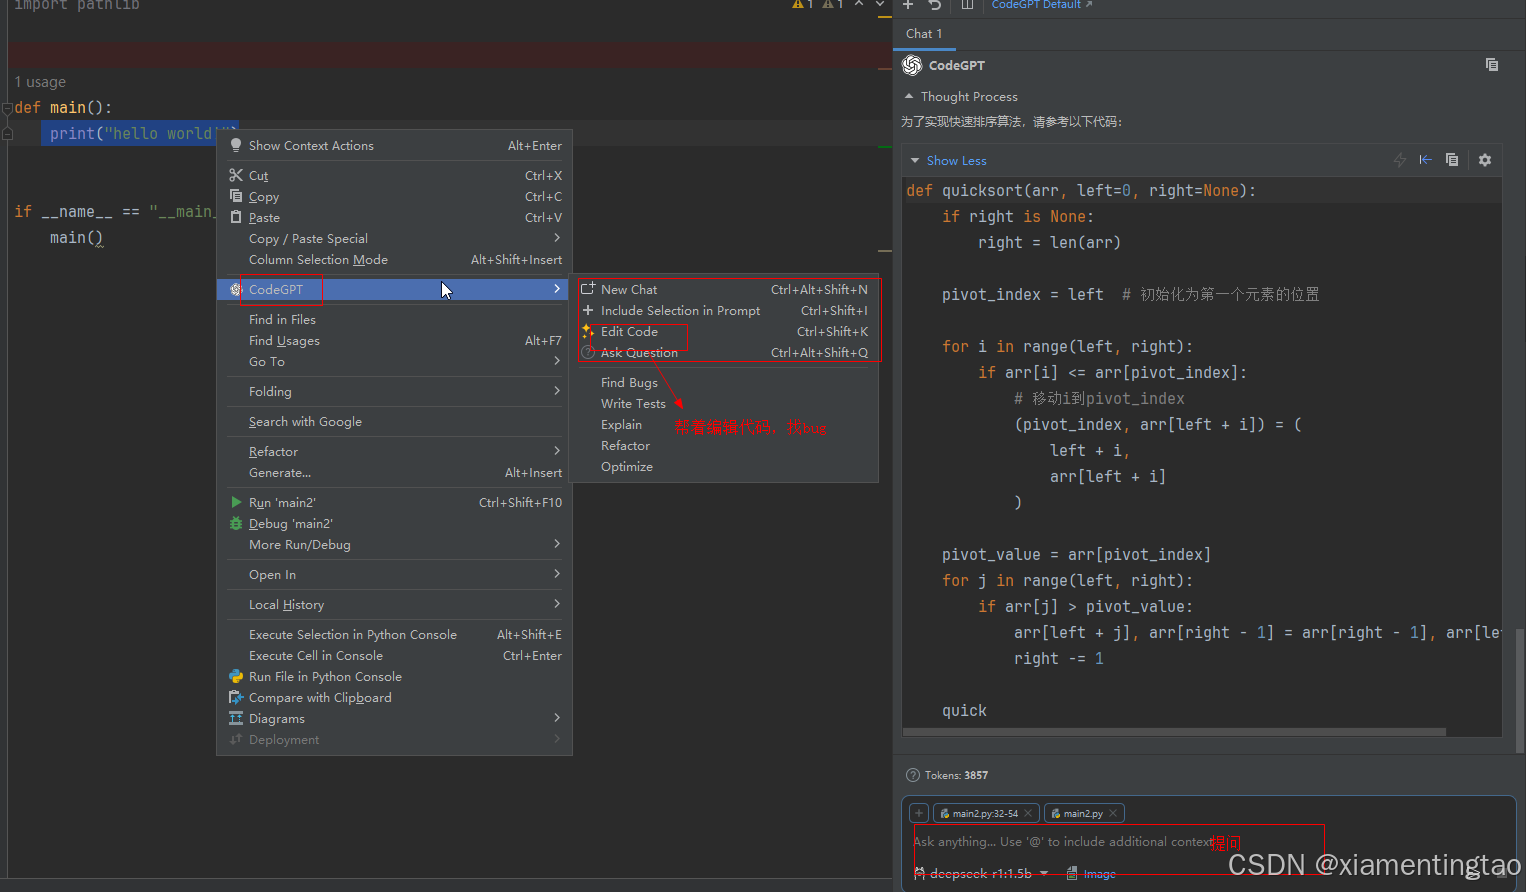Open CodeGPT Default link
The image size is (1526, 892).
[x=1041, y=5]
